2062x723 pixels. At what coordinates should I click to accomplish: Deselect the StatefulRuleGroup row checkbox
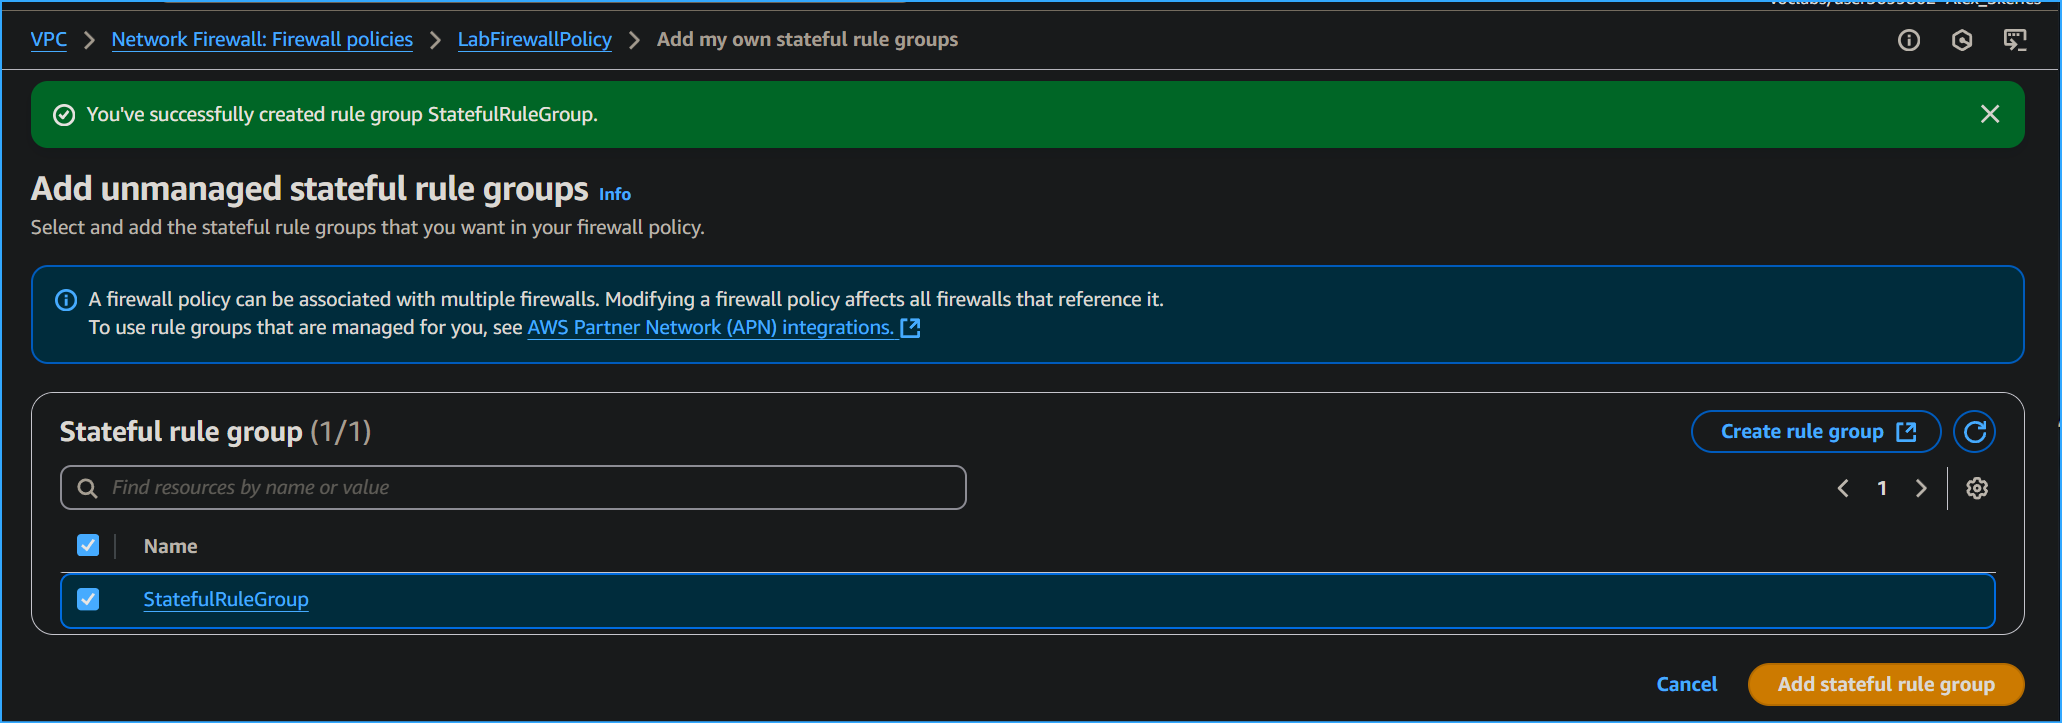point(88,599)
